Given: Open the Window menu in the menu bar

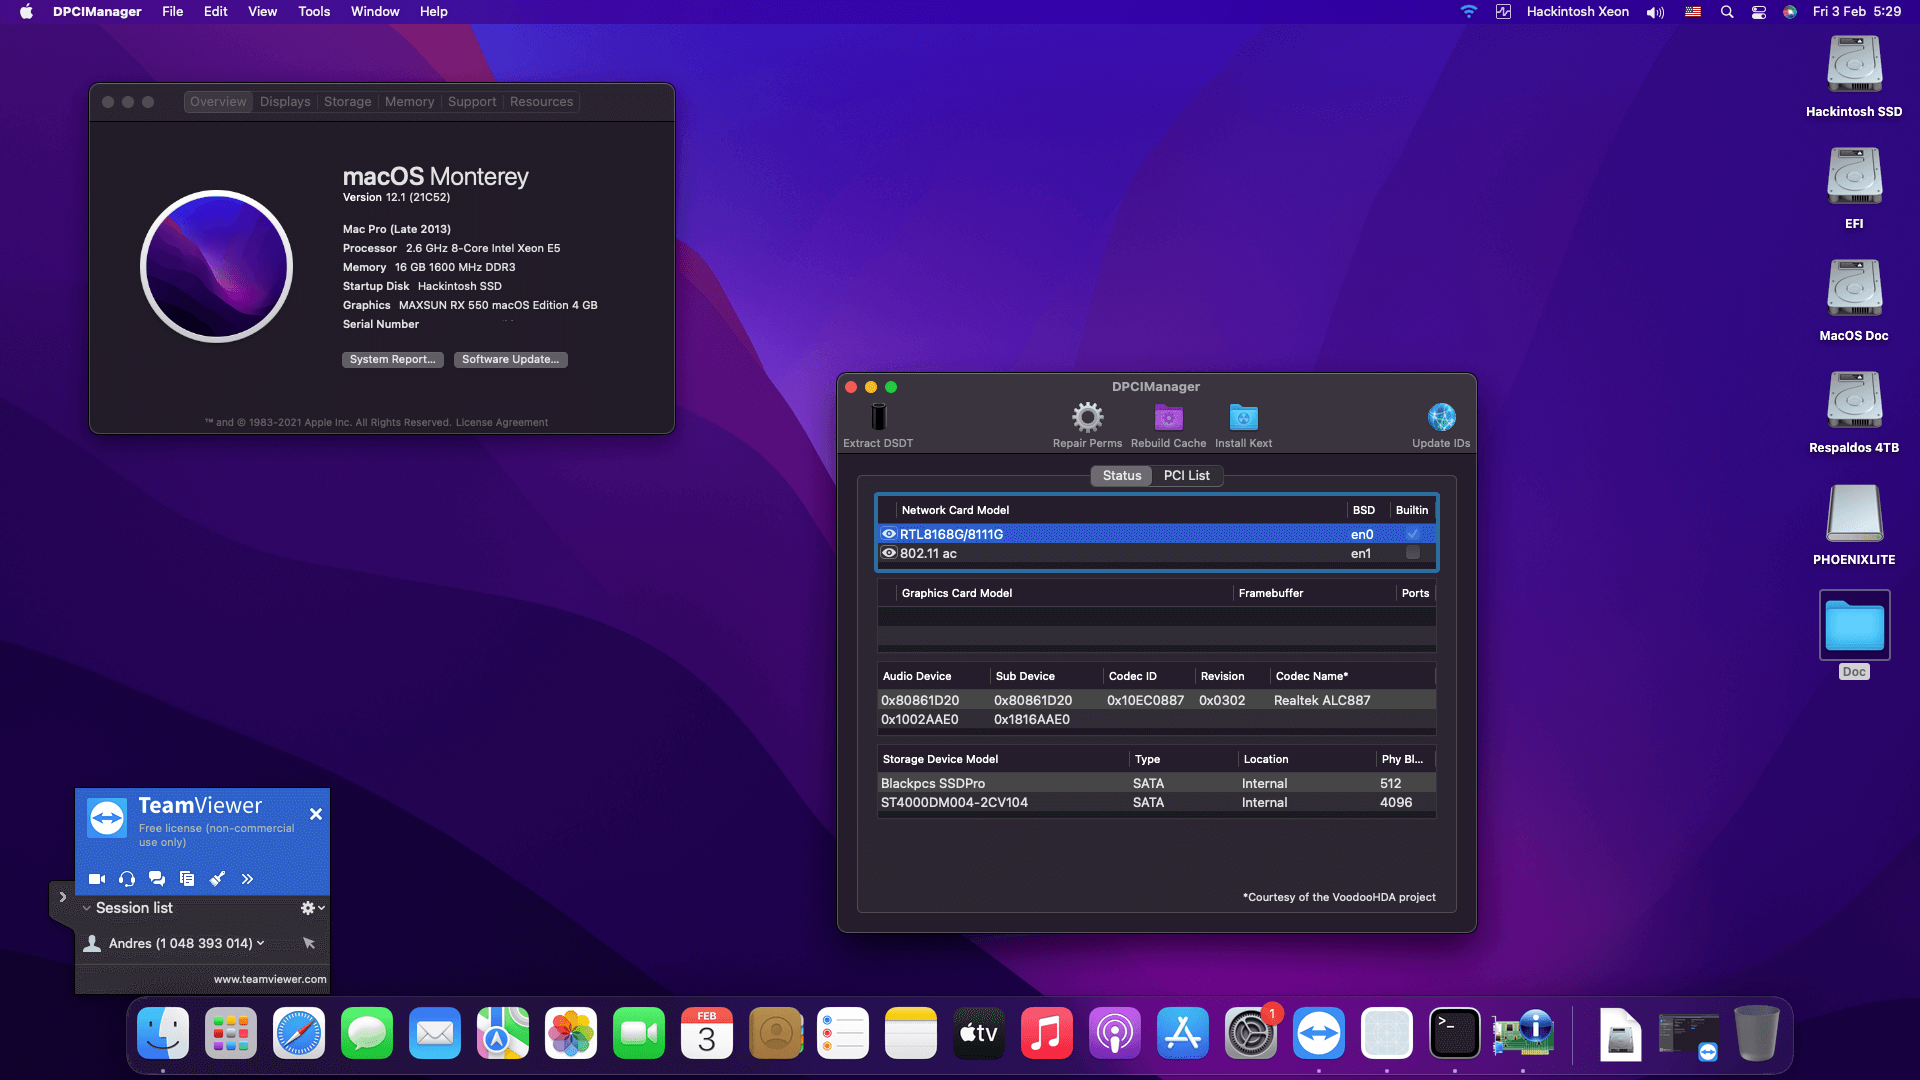Looking at the screenshot, I should (375, 12).
